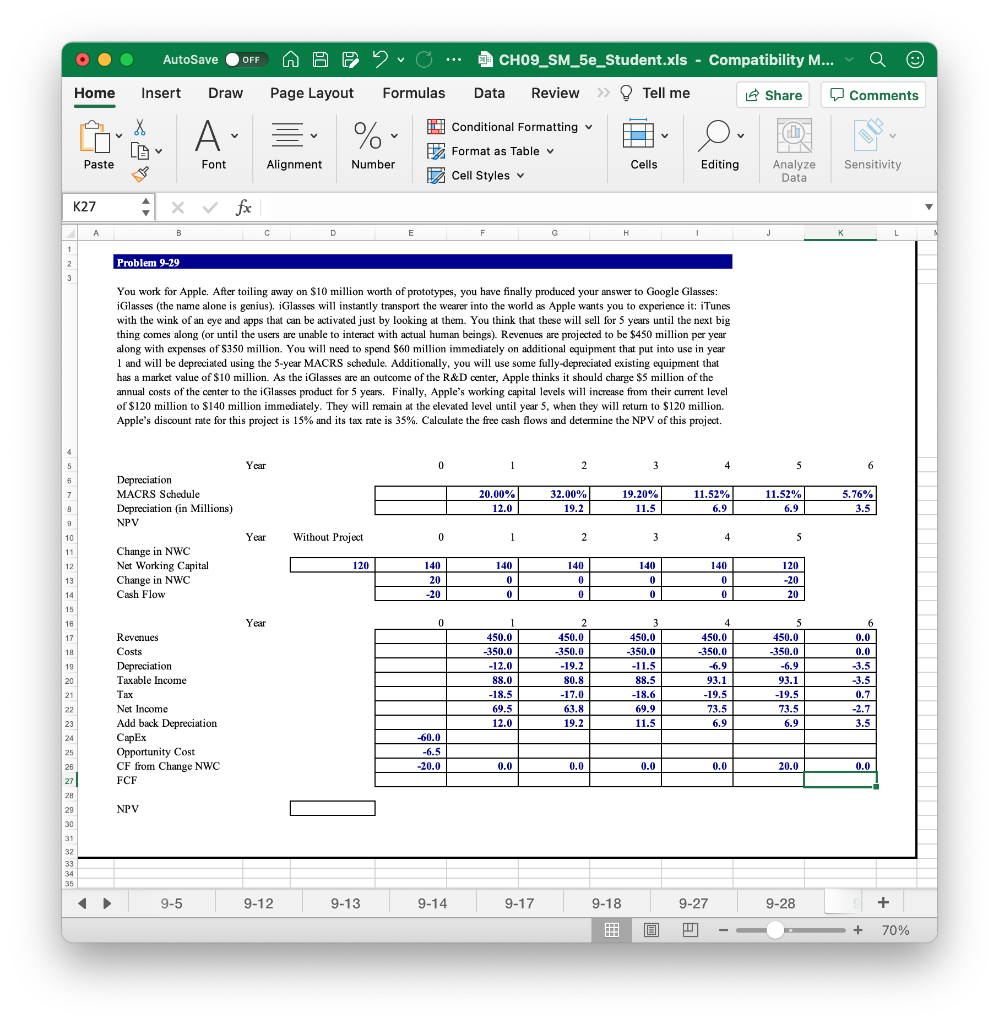Expand the Paste options arrow
Viewport: 999px width, 1024px height.
point(119,136)
